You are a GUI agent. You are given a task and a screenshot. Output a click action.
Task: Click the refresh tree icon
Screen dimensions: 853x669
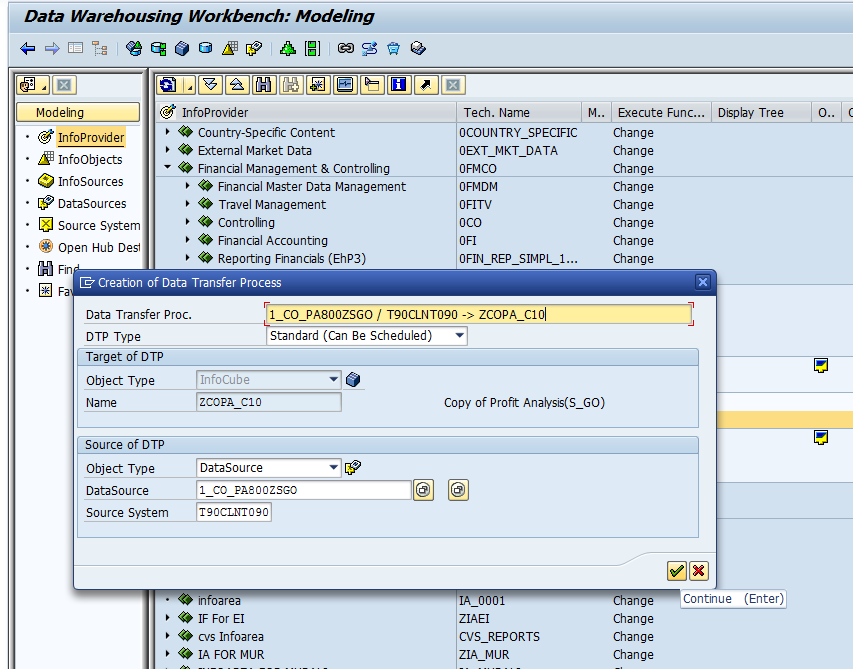pos(168,85)
